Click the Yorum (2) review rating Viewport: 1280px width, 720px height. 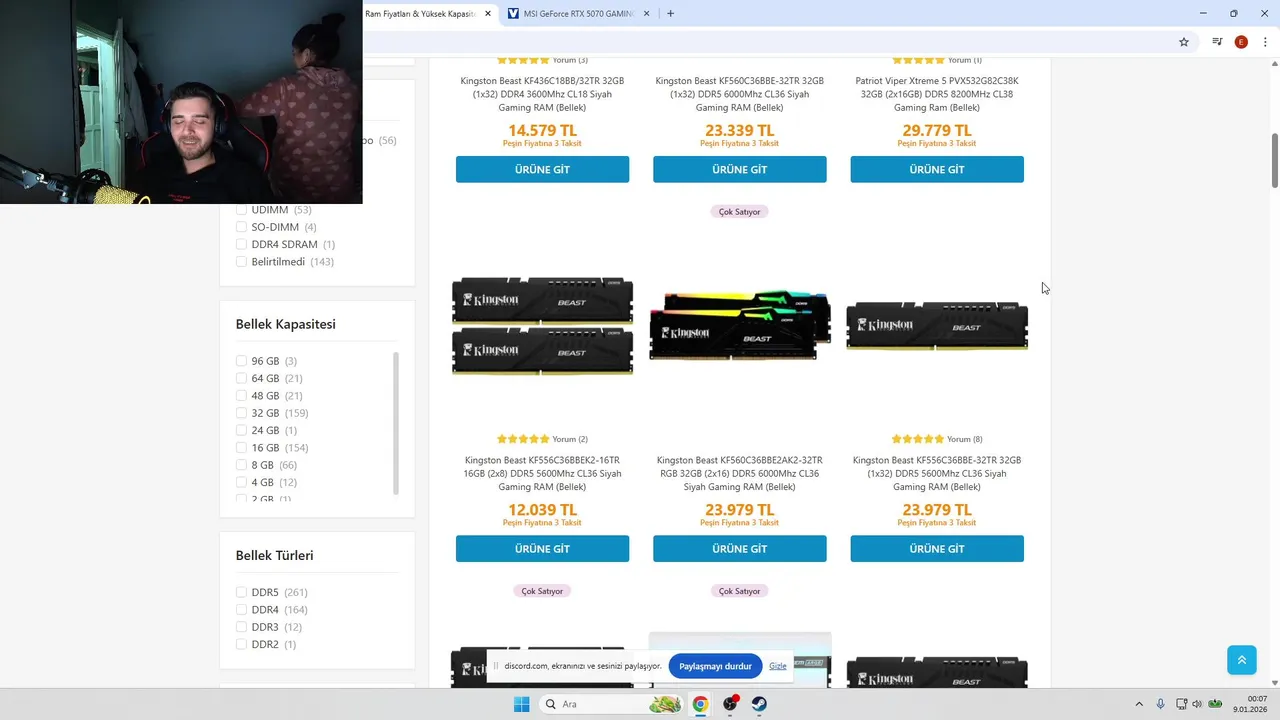542,439
